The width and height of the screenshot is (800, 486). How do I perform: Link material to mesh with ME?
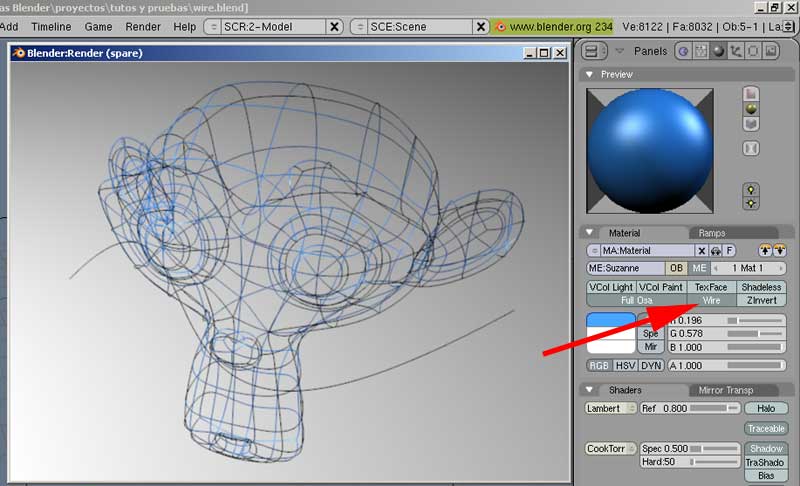coord(698,268)
